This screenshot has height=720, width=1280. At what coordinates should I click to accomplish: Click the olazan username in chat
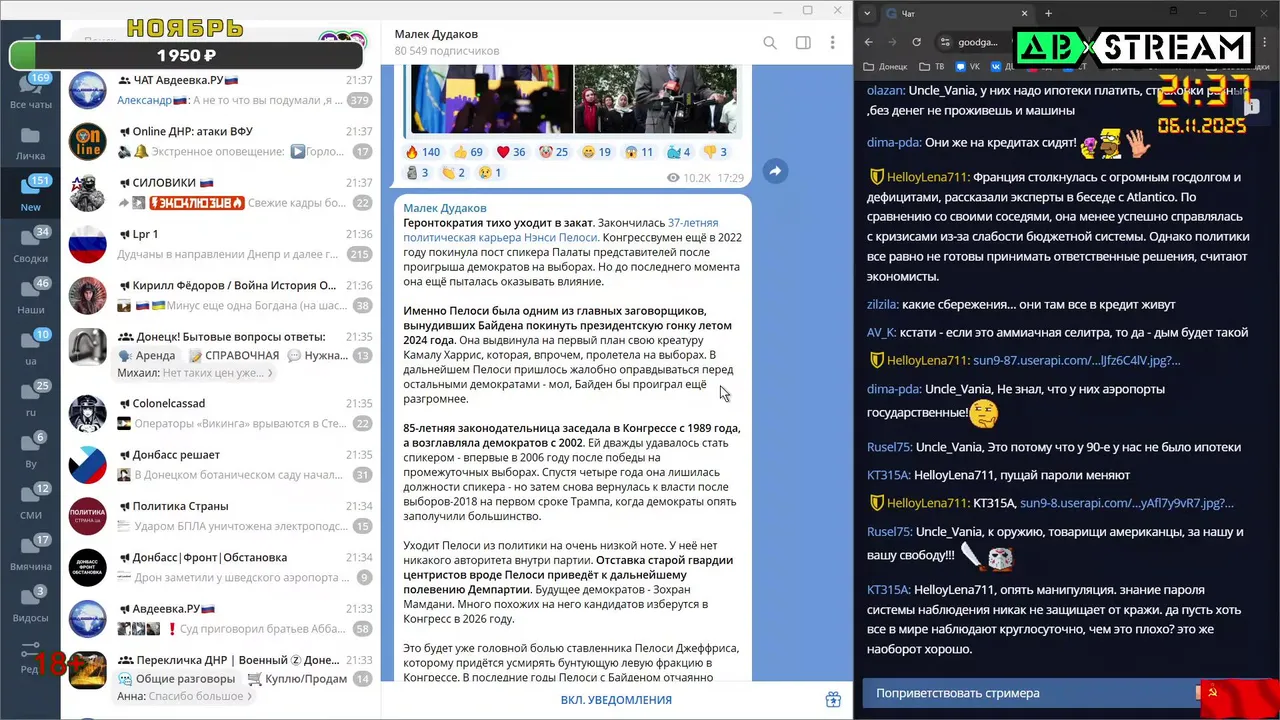click(886, 90)
